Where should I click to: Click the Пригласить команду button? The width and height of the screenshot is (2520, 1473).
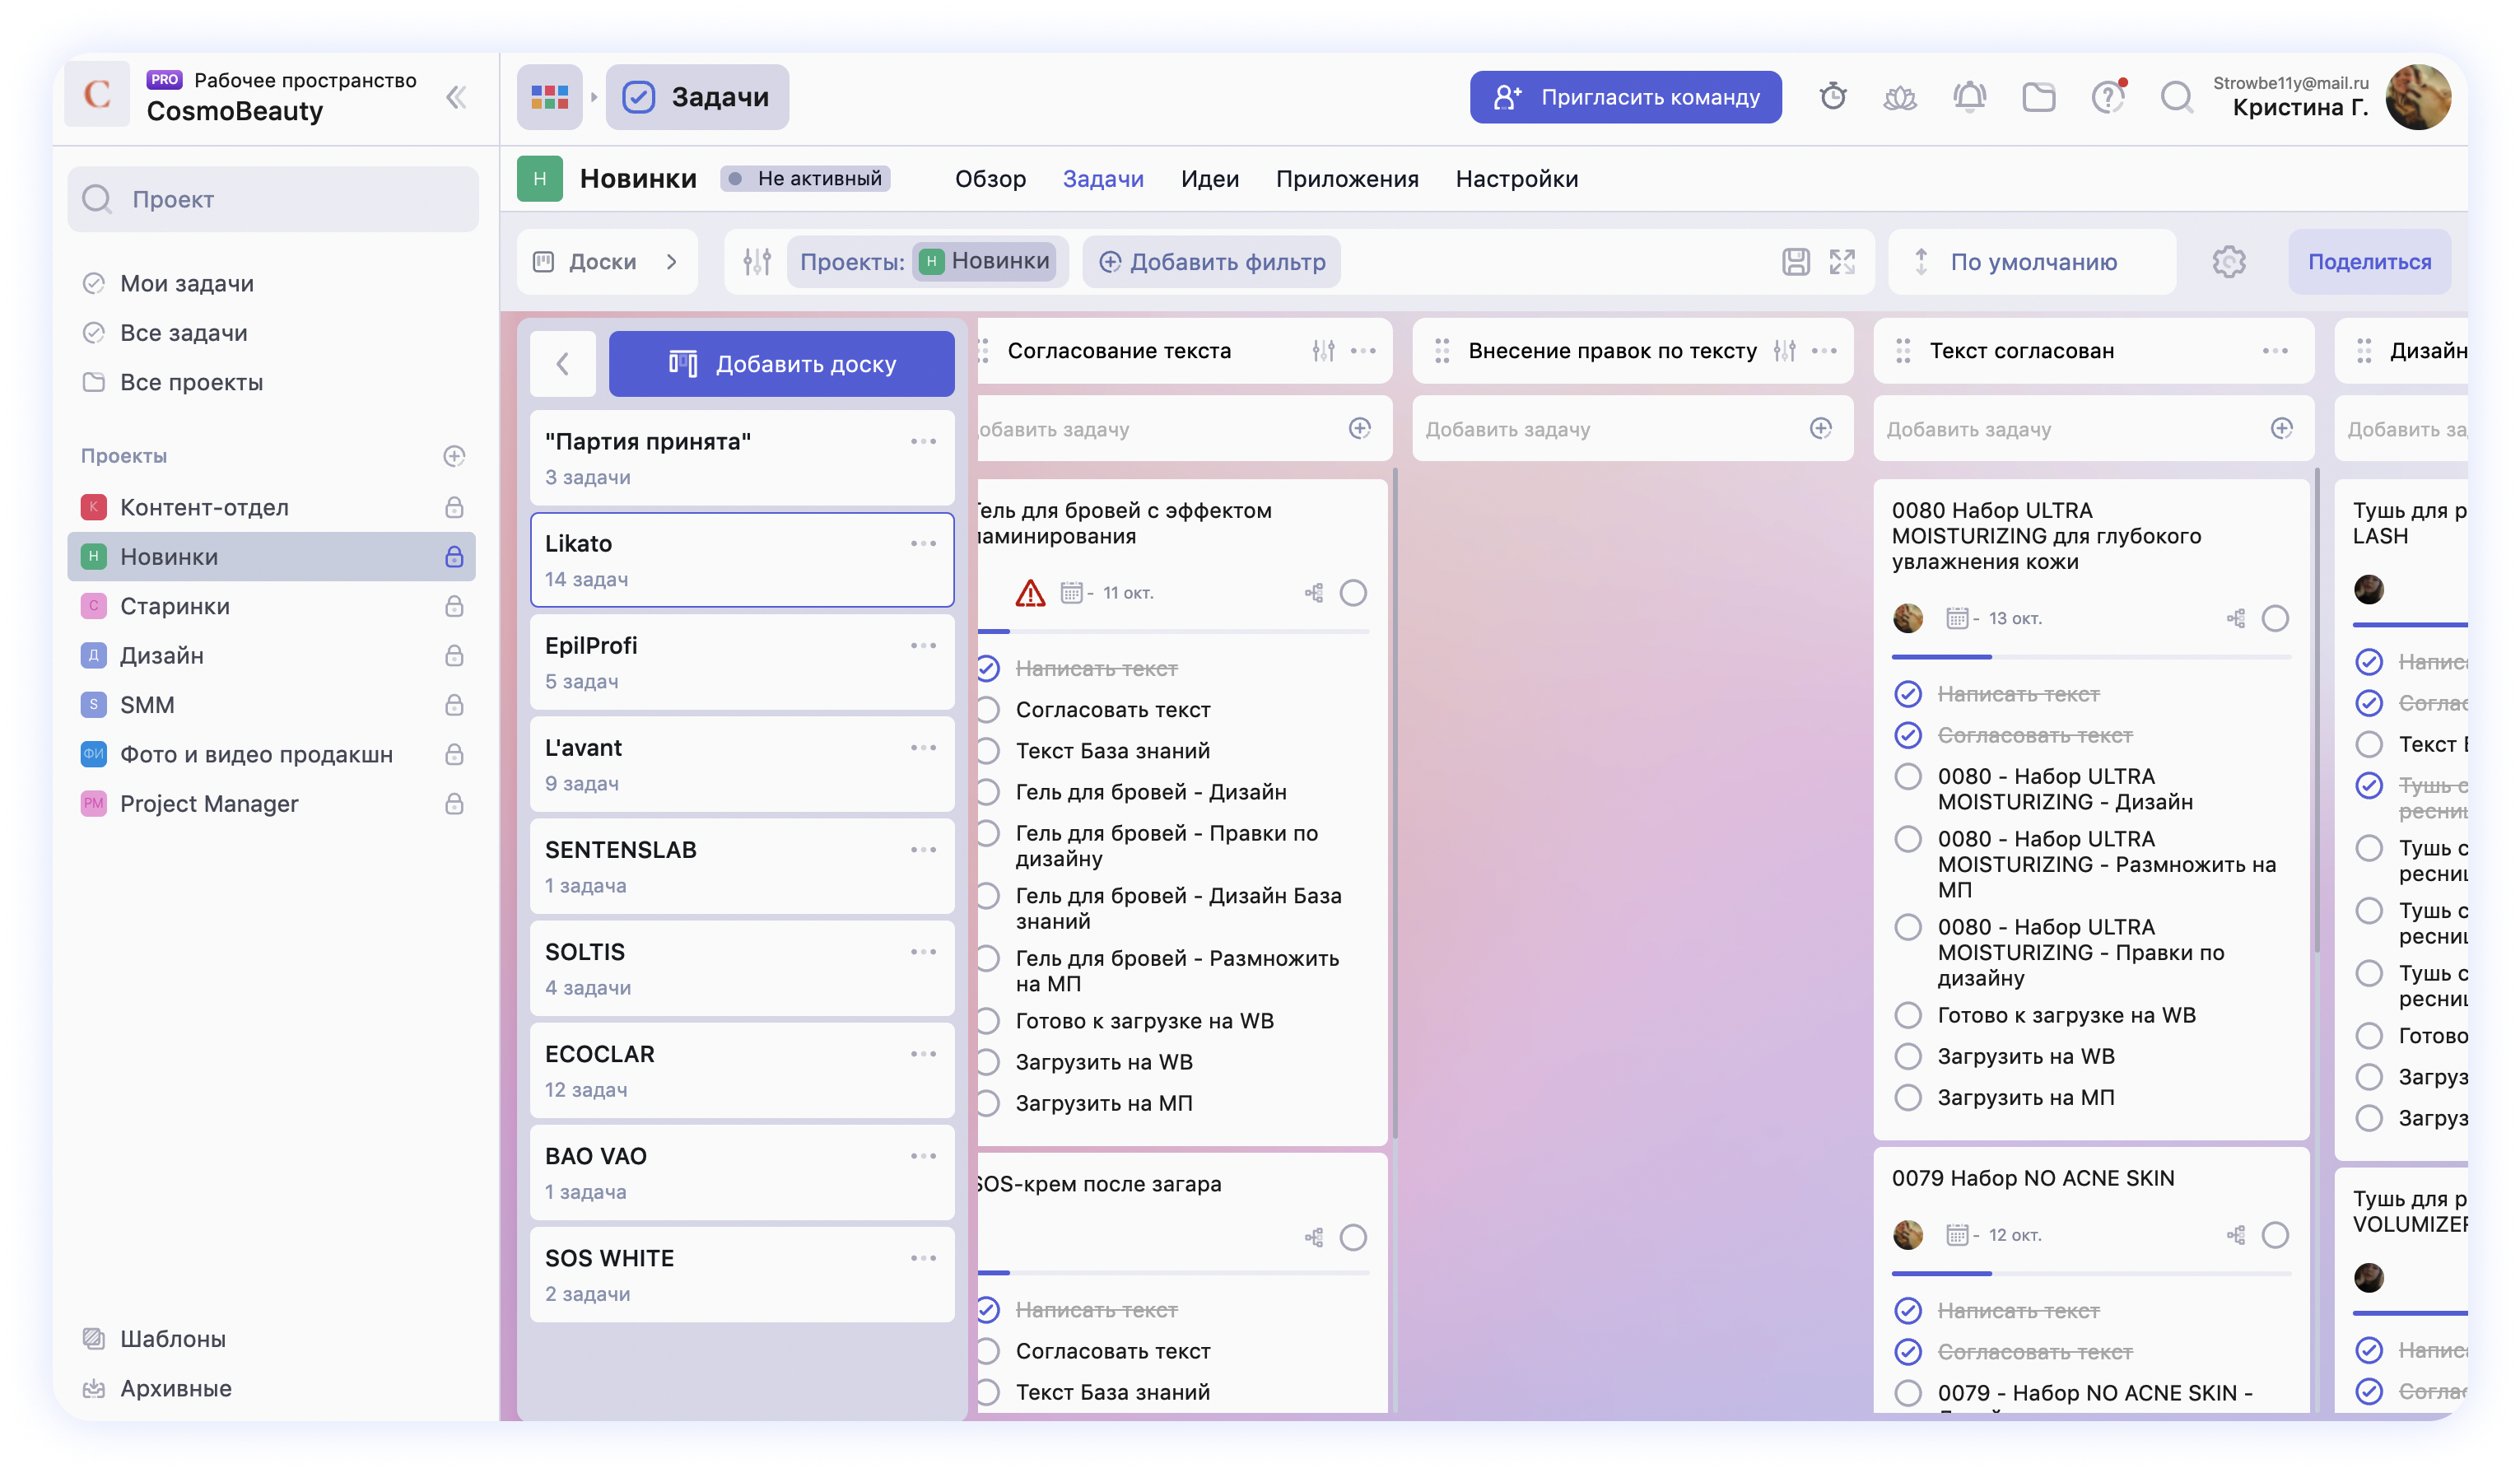(1625, 97)
